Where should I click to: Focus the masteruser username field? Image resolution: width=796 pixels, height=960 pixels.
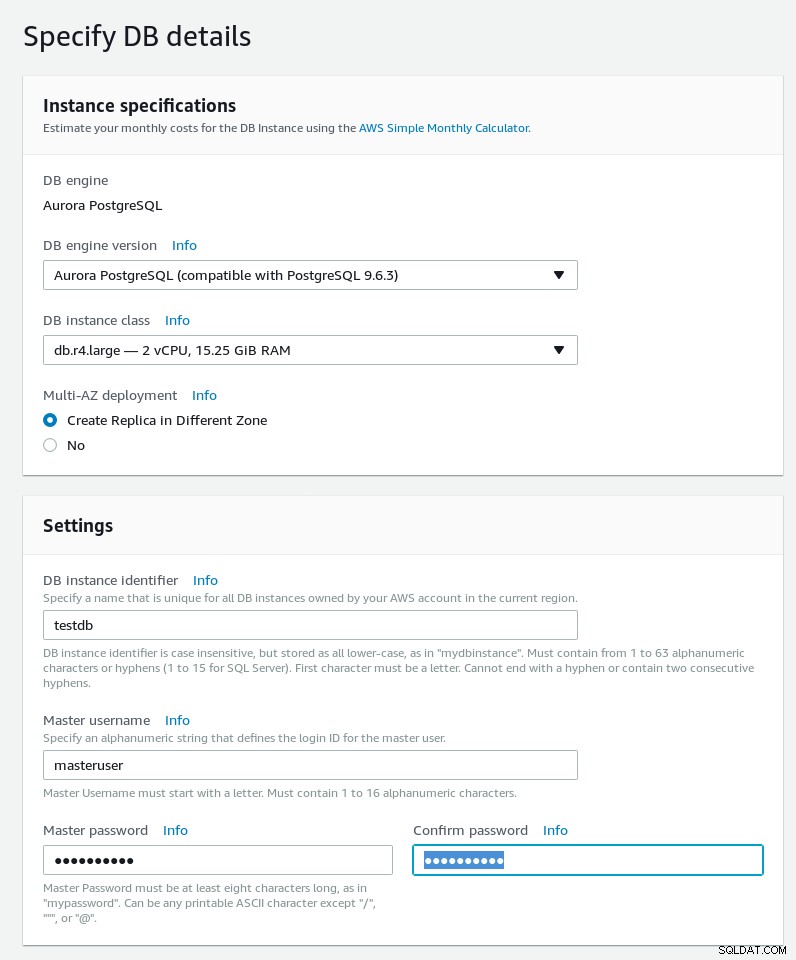click(x=310, y=765)
